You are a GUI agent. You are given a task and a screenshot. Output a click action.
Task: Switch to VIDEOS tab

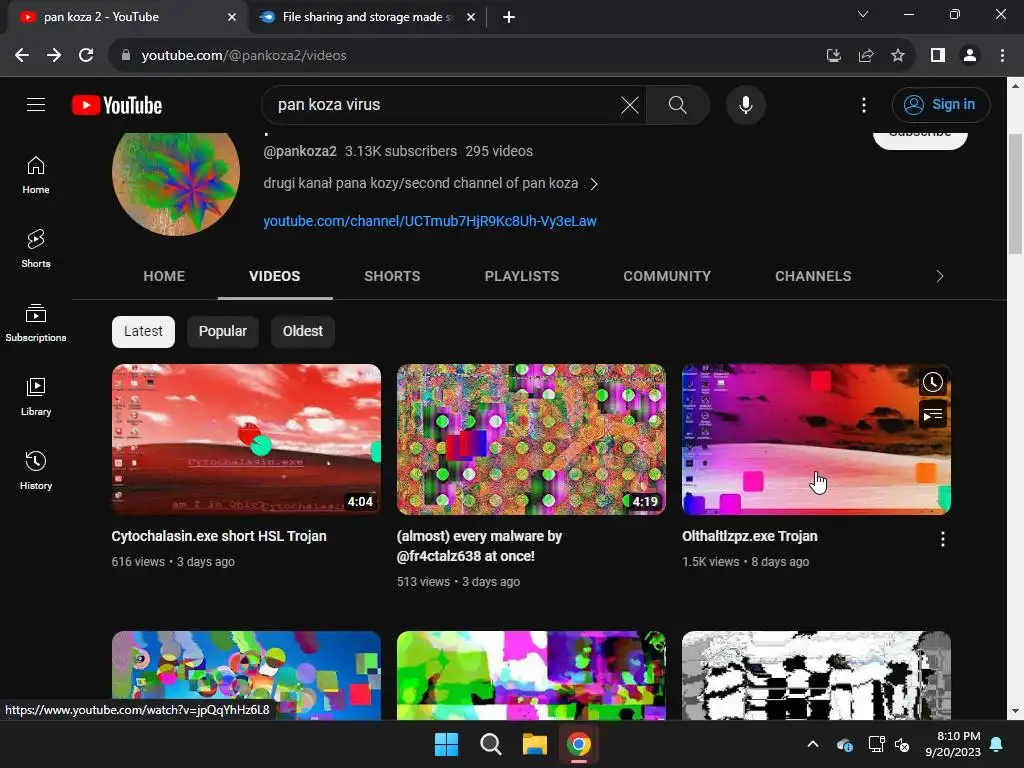click(x=274, y=276)
